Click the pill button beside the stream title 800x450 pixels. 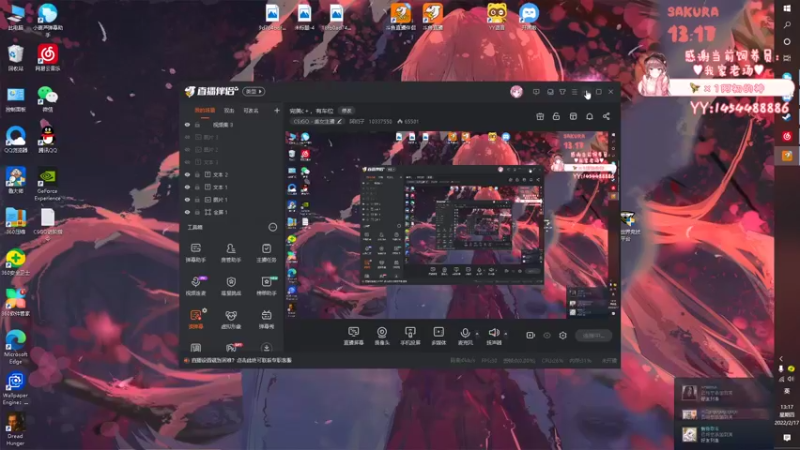(346, 110)
